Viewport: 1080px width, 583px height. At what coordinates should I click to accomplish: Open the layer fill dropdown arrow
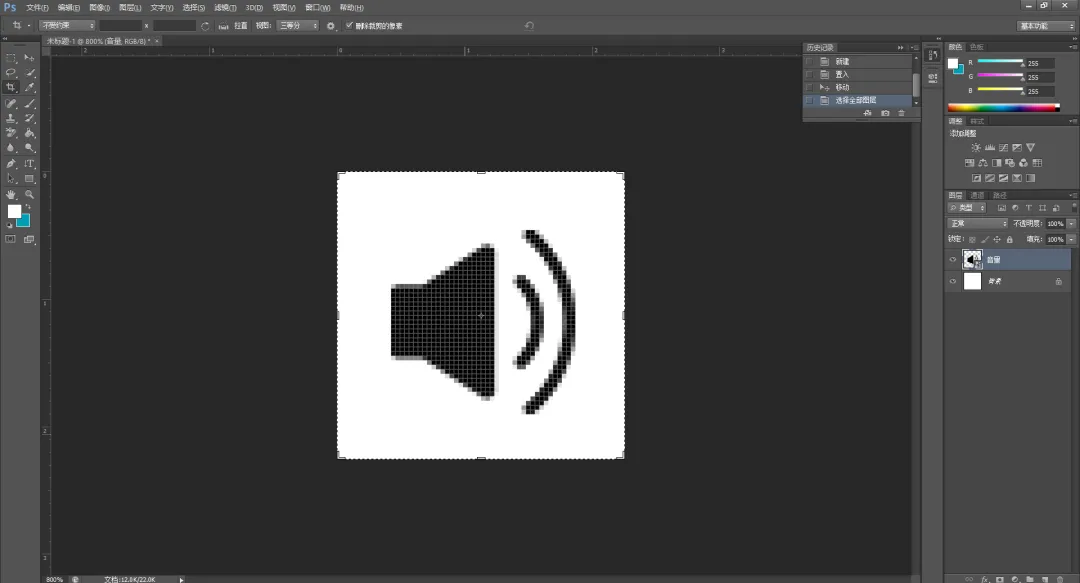(x=1072, y=239)
